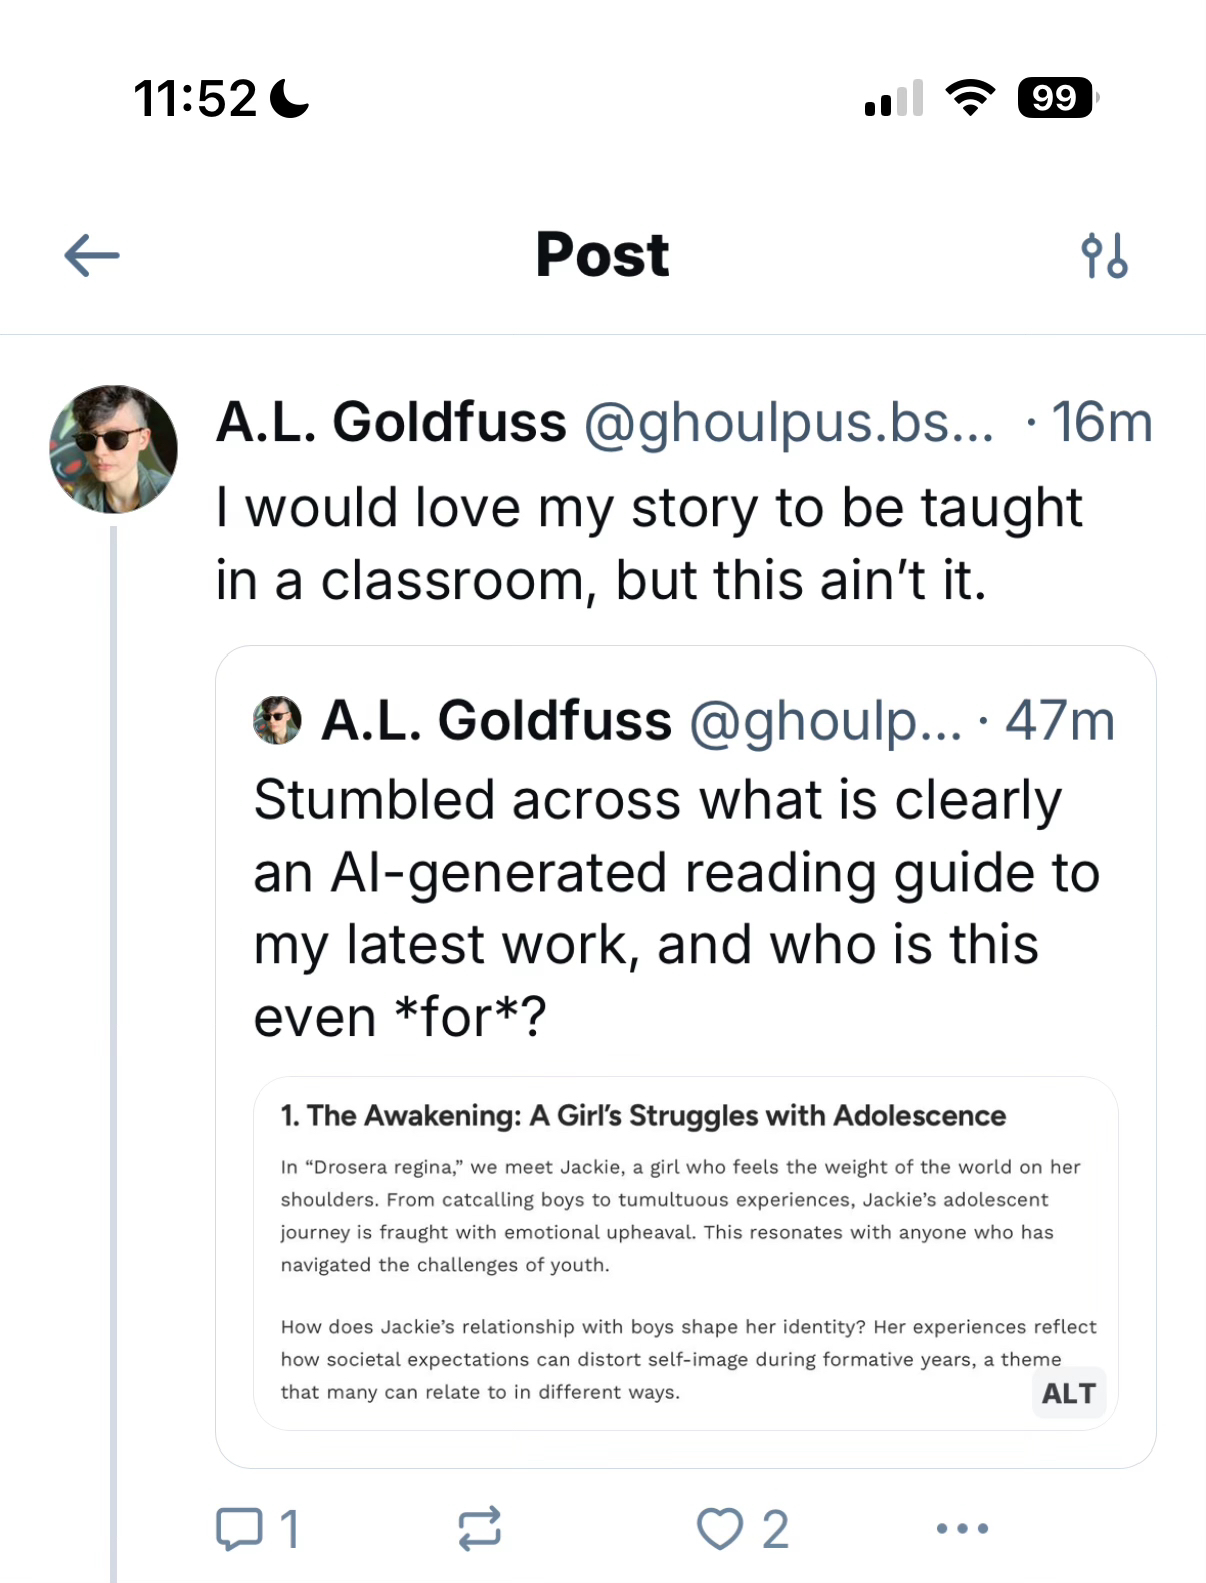Tap the Do Not Disturb moon icon
This screenshot has width=1206, height=1583.
290,98
